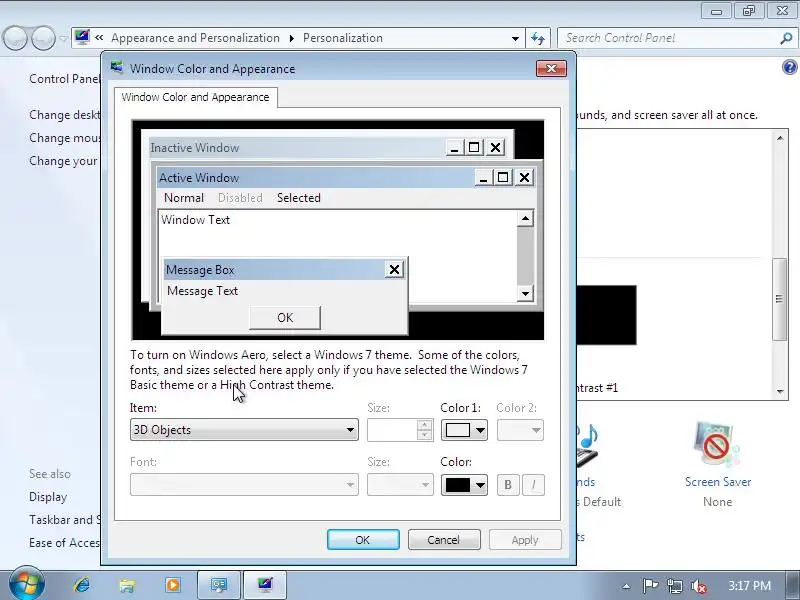
Task: Click the breadcrumb arrow after Appearance and Personalization
Action: (291, 38)
